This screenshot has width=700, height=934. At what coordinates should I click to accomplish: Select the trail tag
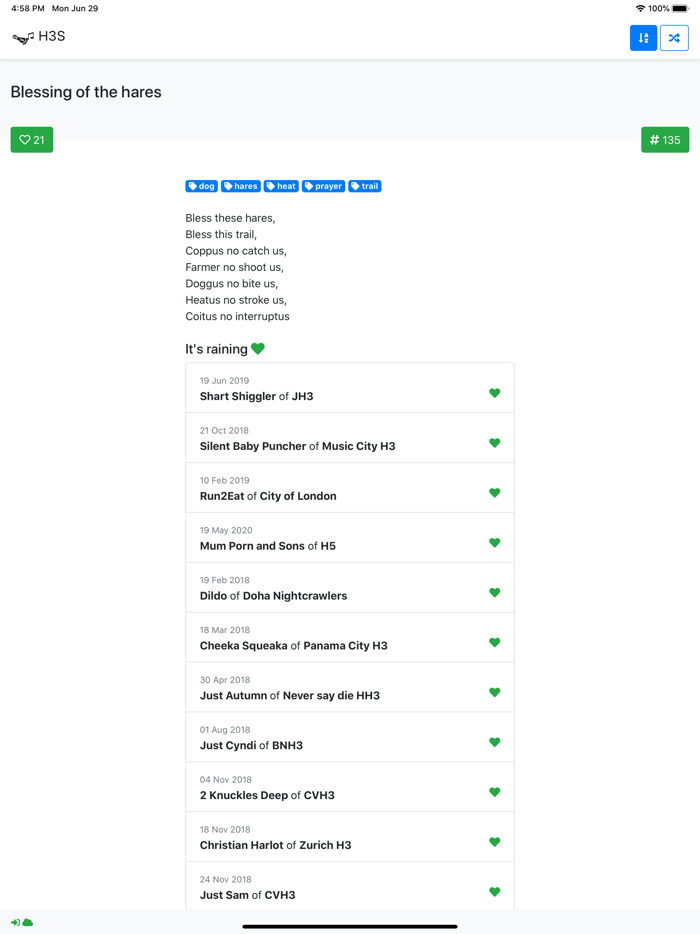coord(365,186)
